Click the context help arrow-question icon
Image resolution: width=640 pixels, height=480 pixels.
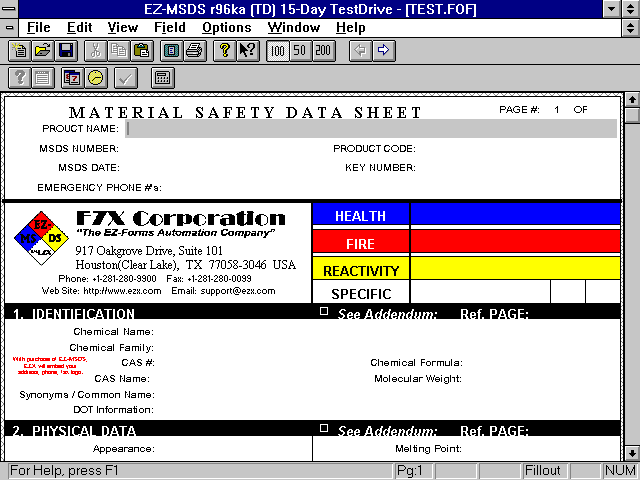pos(247,50)
